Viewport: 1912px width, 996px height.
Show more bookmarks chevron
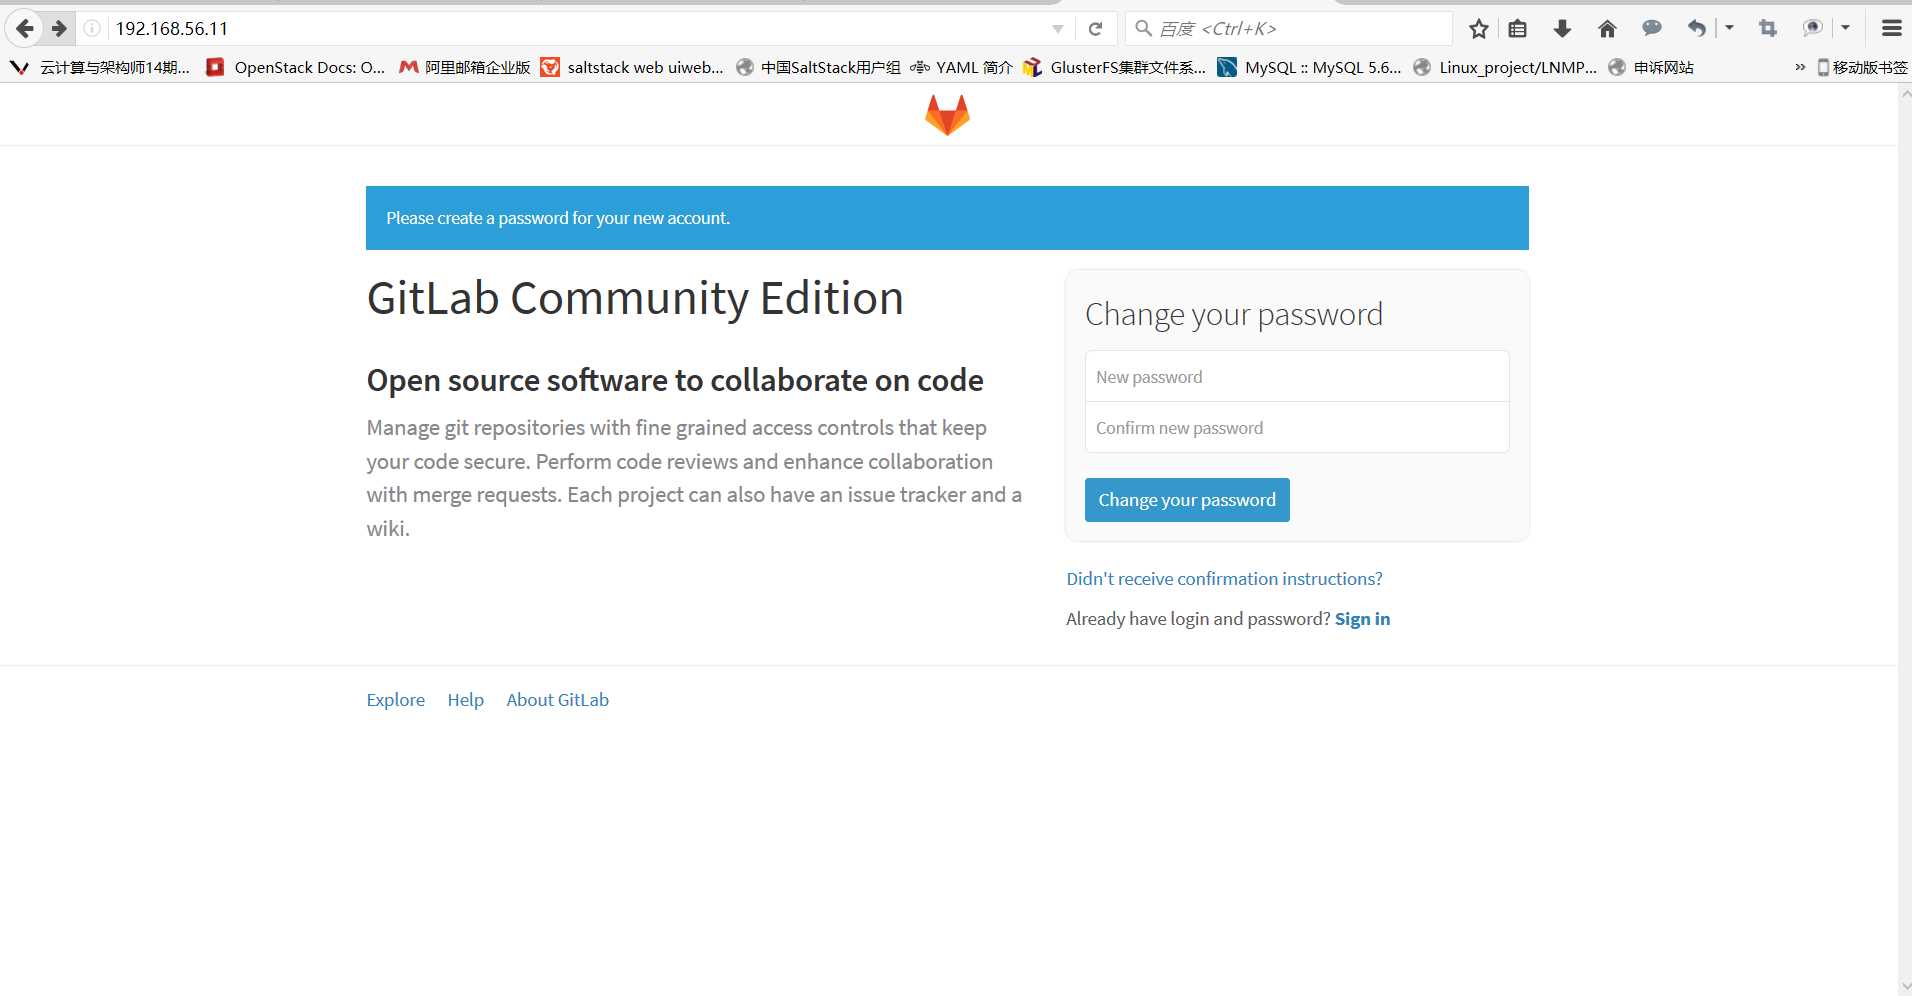(1800, 67)
